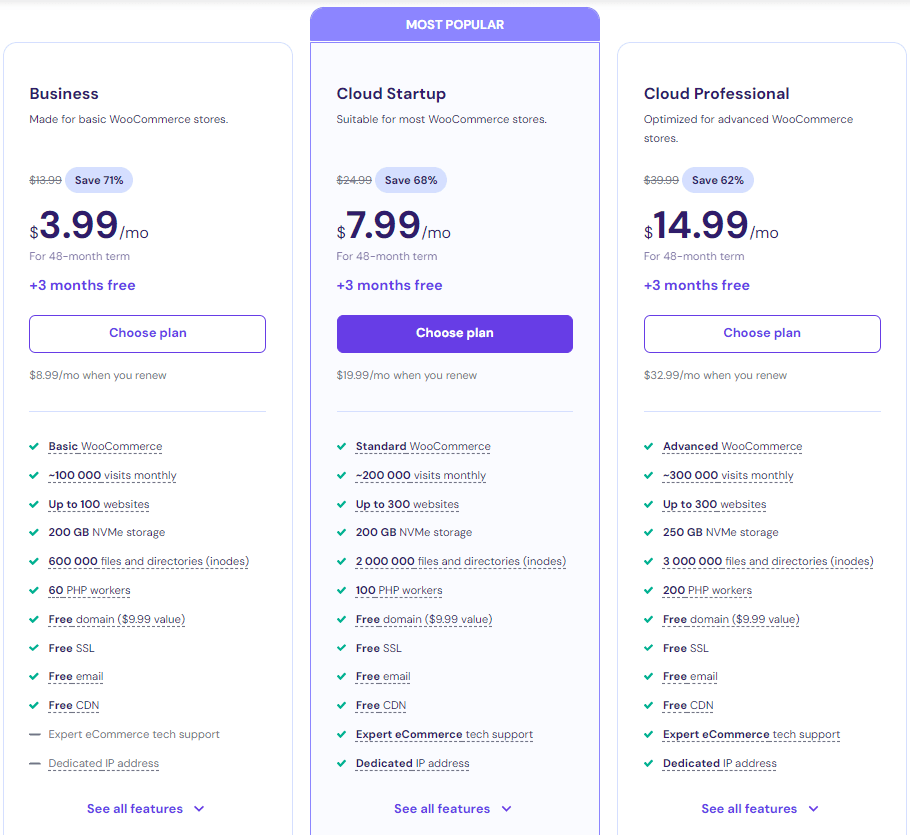Viewport: 910px width, 835px height.
Task: Click 3 000 000 files and directories text
Action: (x=768, y=561)
